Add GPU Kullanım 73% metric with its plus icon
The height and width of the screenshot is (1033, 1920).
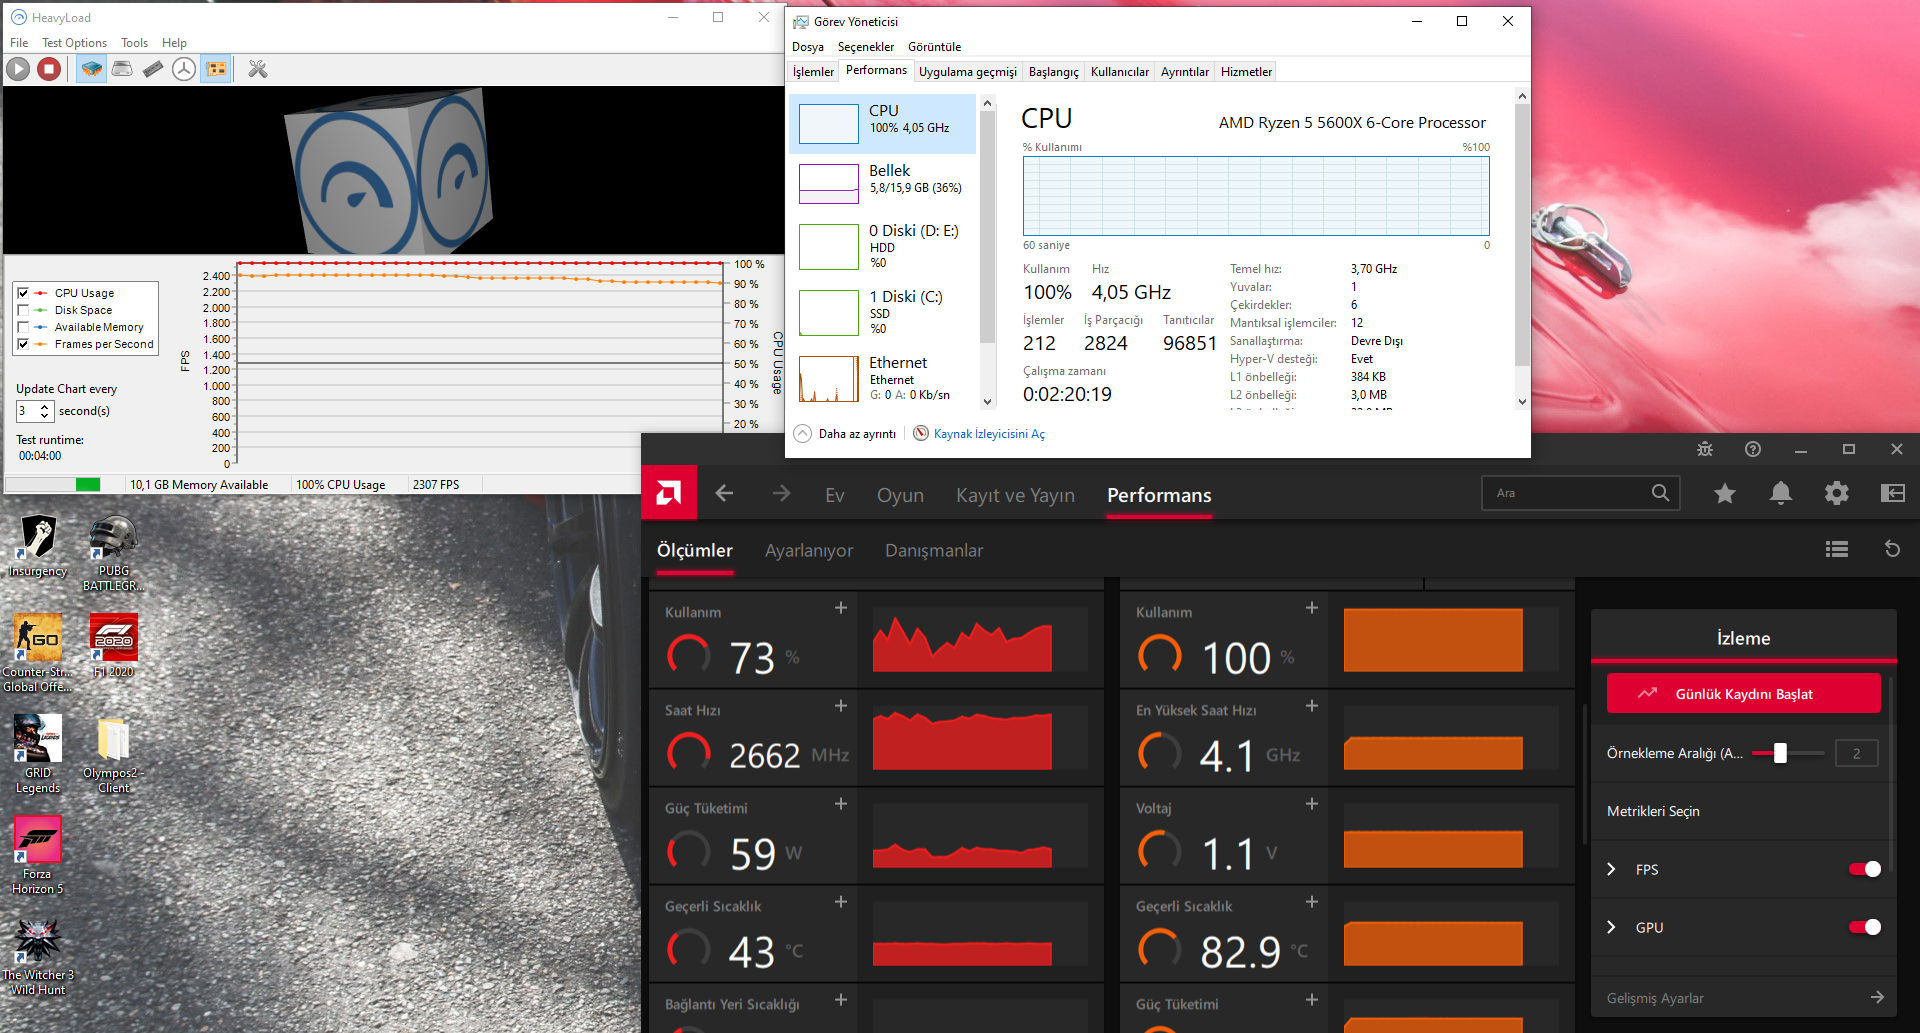841,608
